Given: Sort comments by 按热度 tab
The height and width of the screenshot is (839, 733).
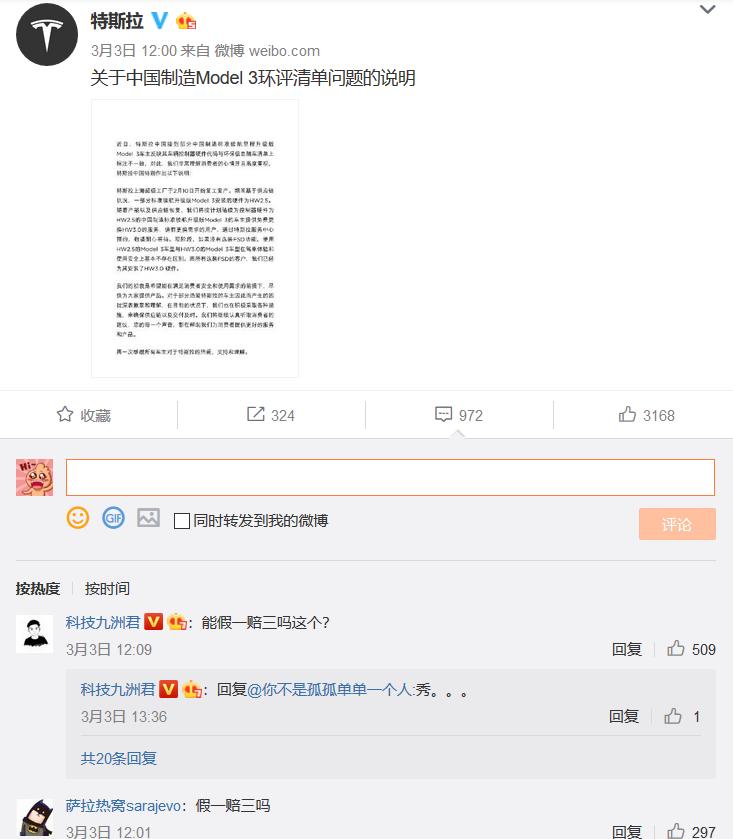Looking at the screenshot, I should coord(38,589).
